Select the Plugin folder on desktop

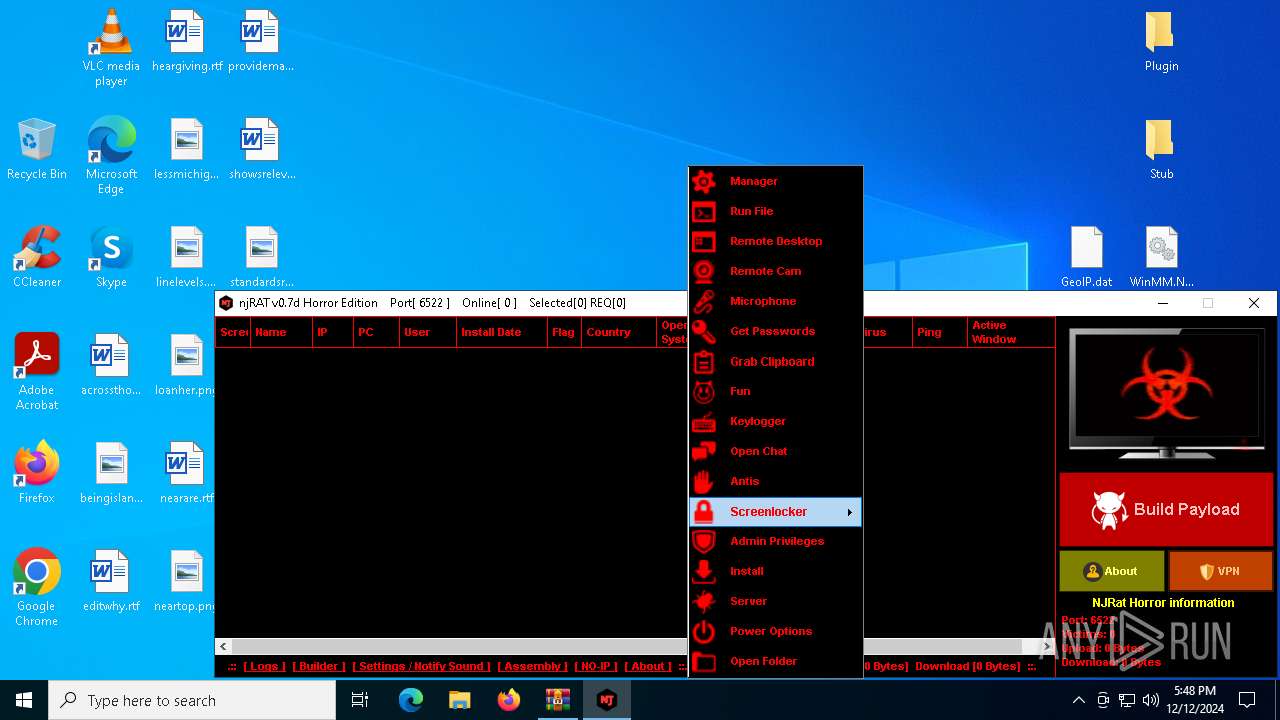pos(1161,41)
